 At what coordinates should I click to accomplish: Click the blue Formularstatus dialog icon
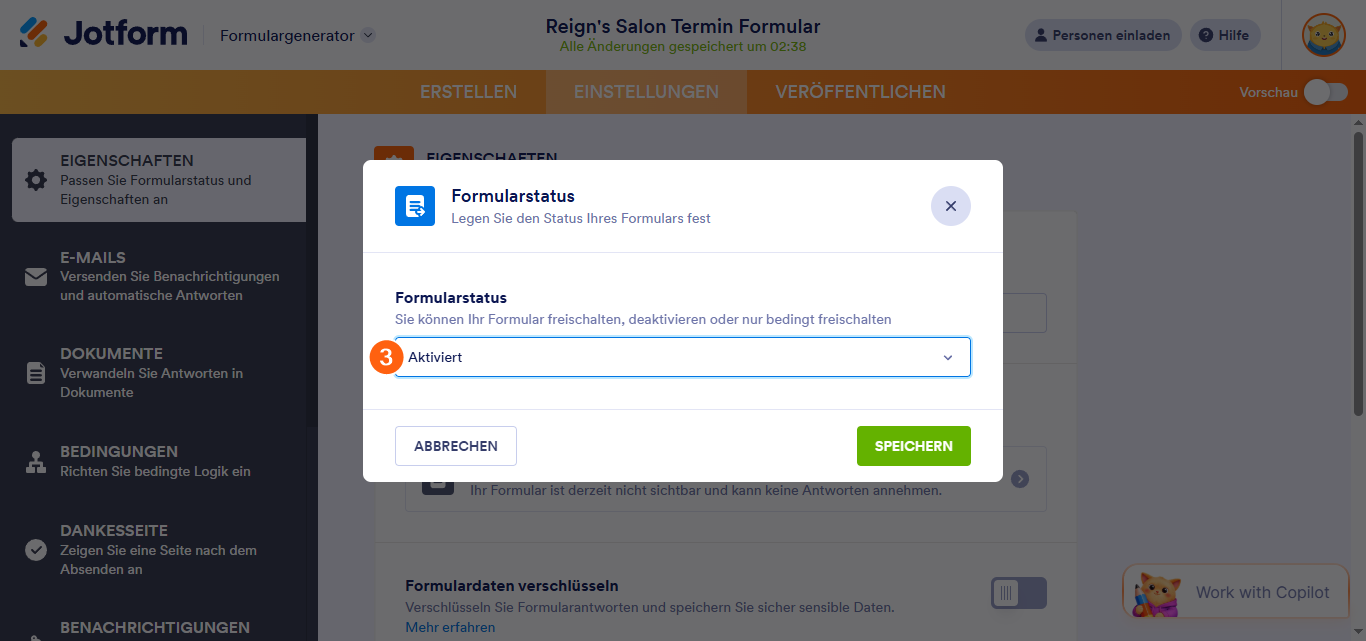(415, 205)
